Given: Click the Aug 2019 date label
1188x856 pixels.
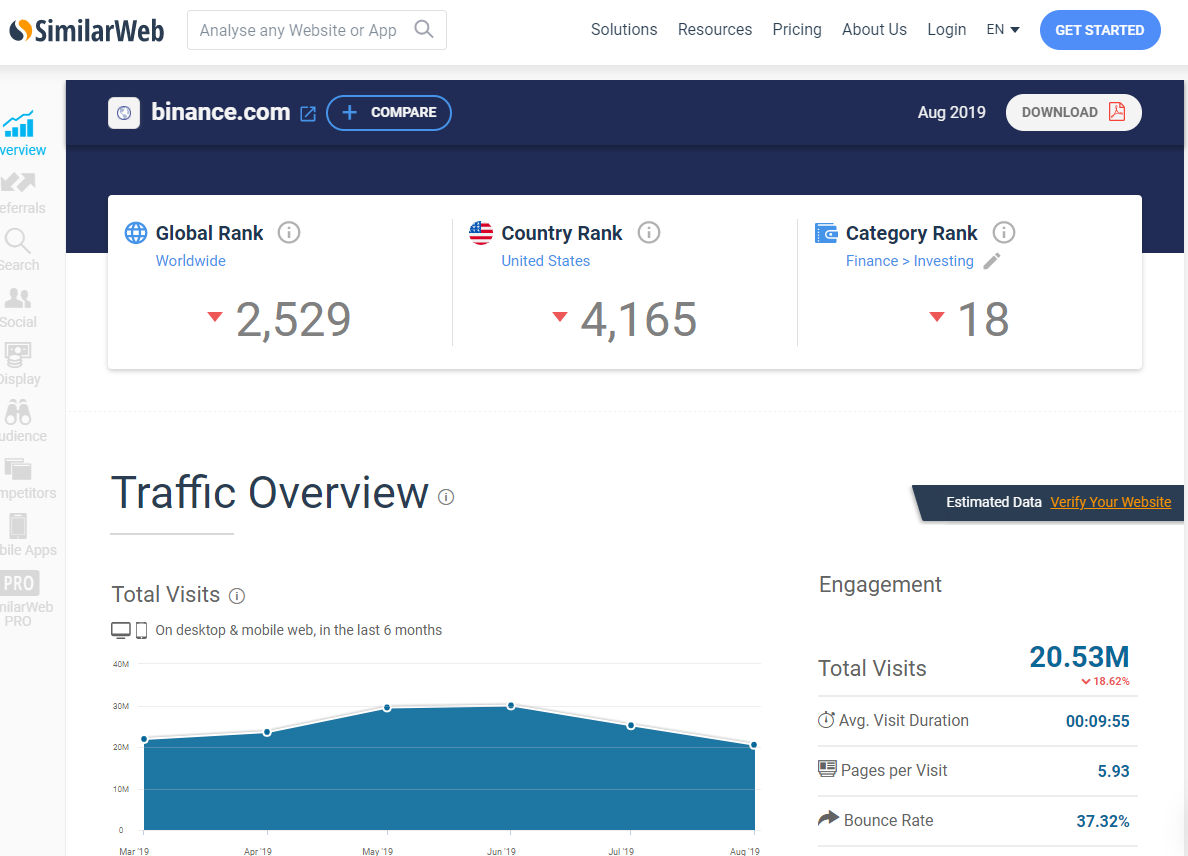Looking at the screenshot, I should 952,112.
